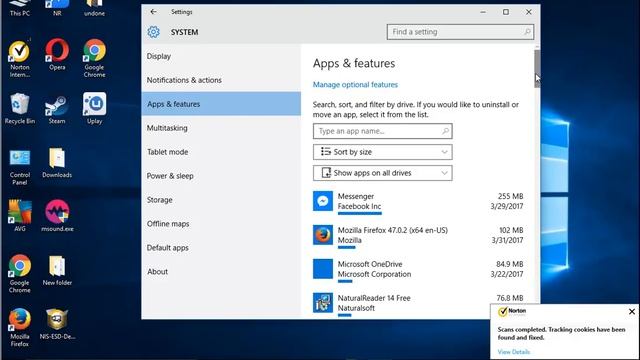Image resolution: width=640 pixels, height=360 pixels.
Task: Click the Settings gear icon beside SYSTEM
Action: (x=153, y=32)
